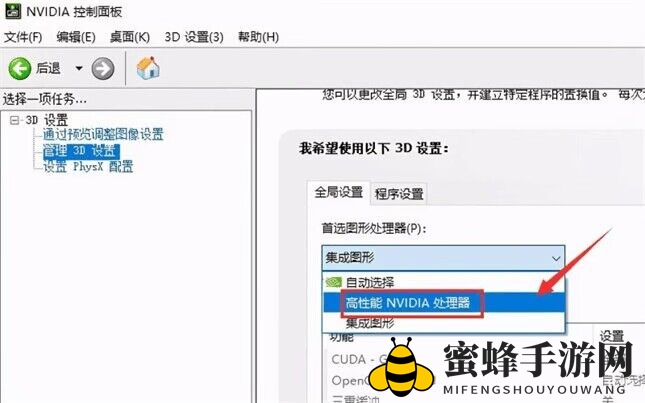Switch to the 全局设置 tab
Viewport: 645px width, 403px height.
pos(339,192)
